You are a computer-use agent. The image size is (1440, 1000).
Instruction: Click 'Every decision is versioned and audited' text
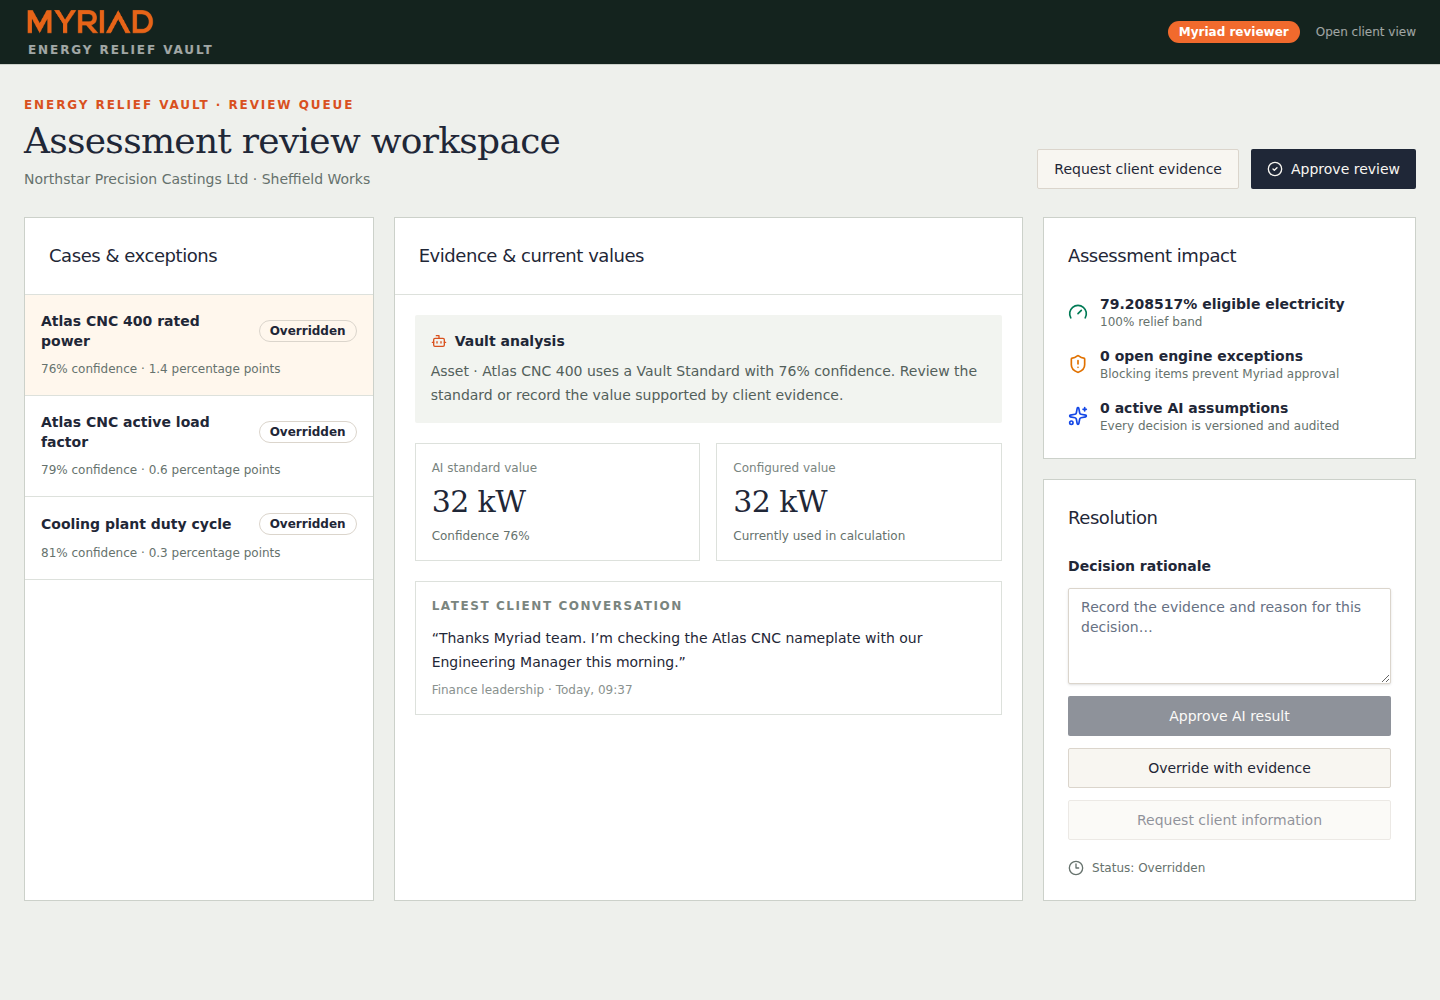[1219, 426]
